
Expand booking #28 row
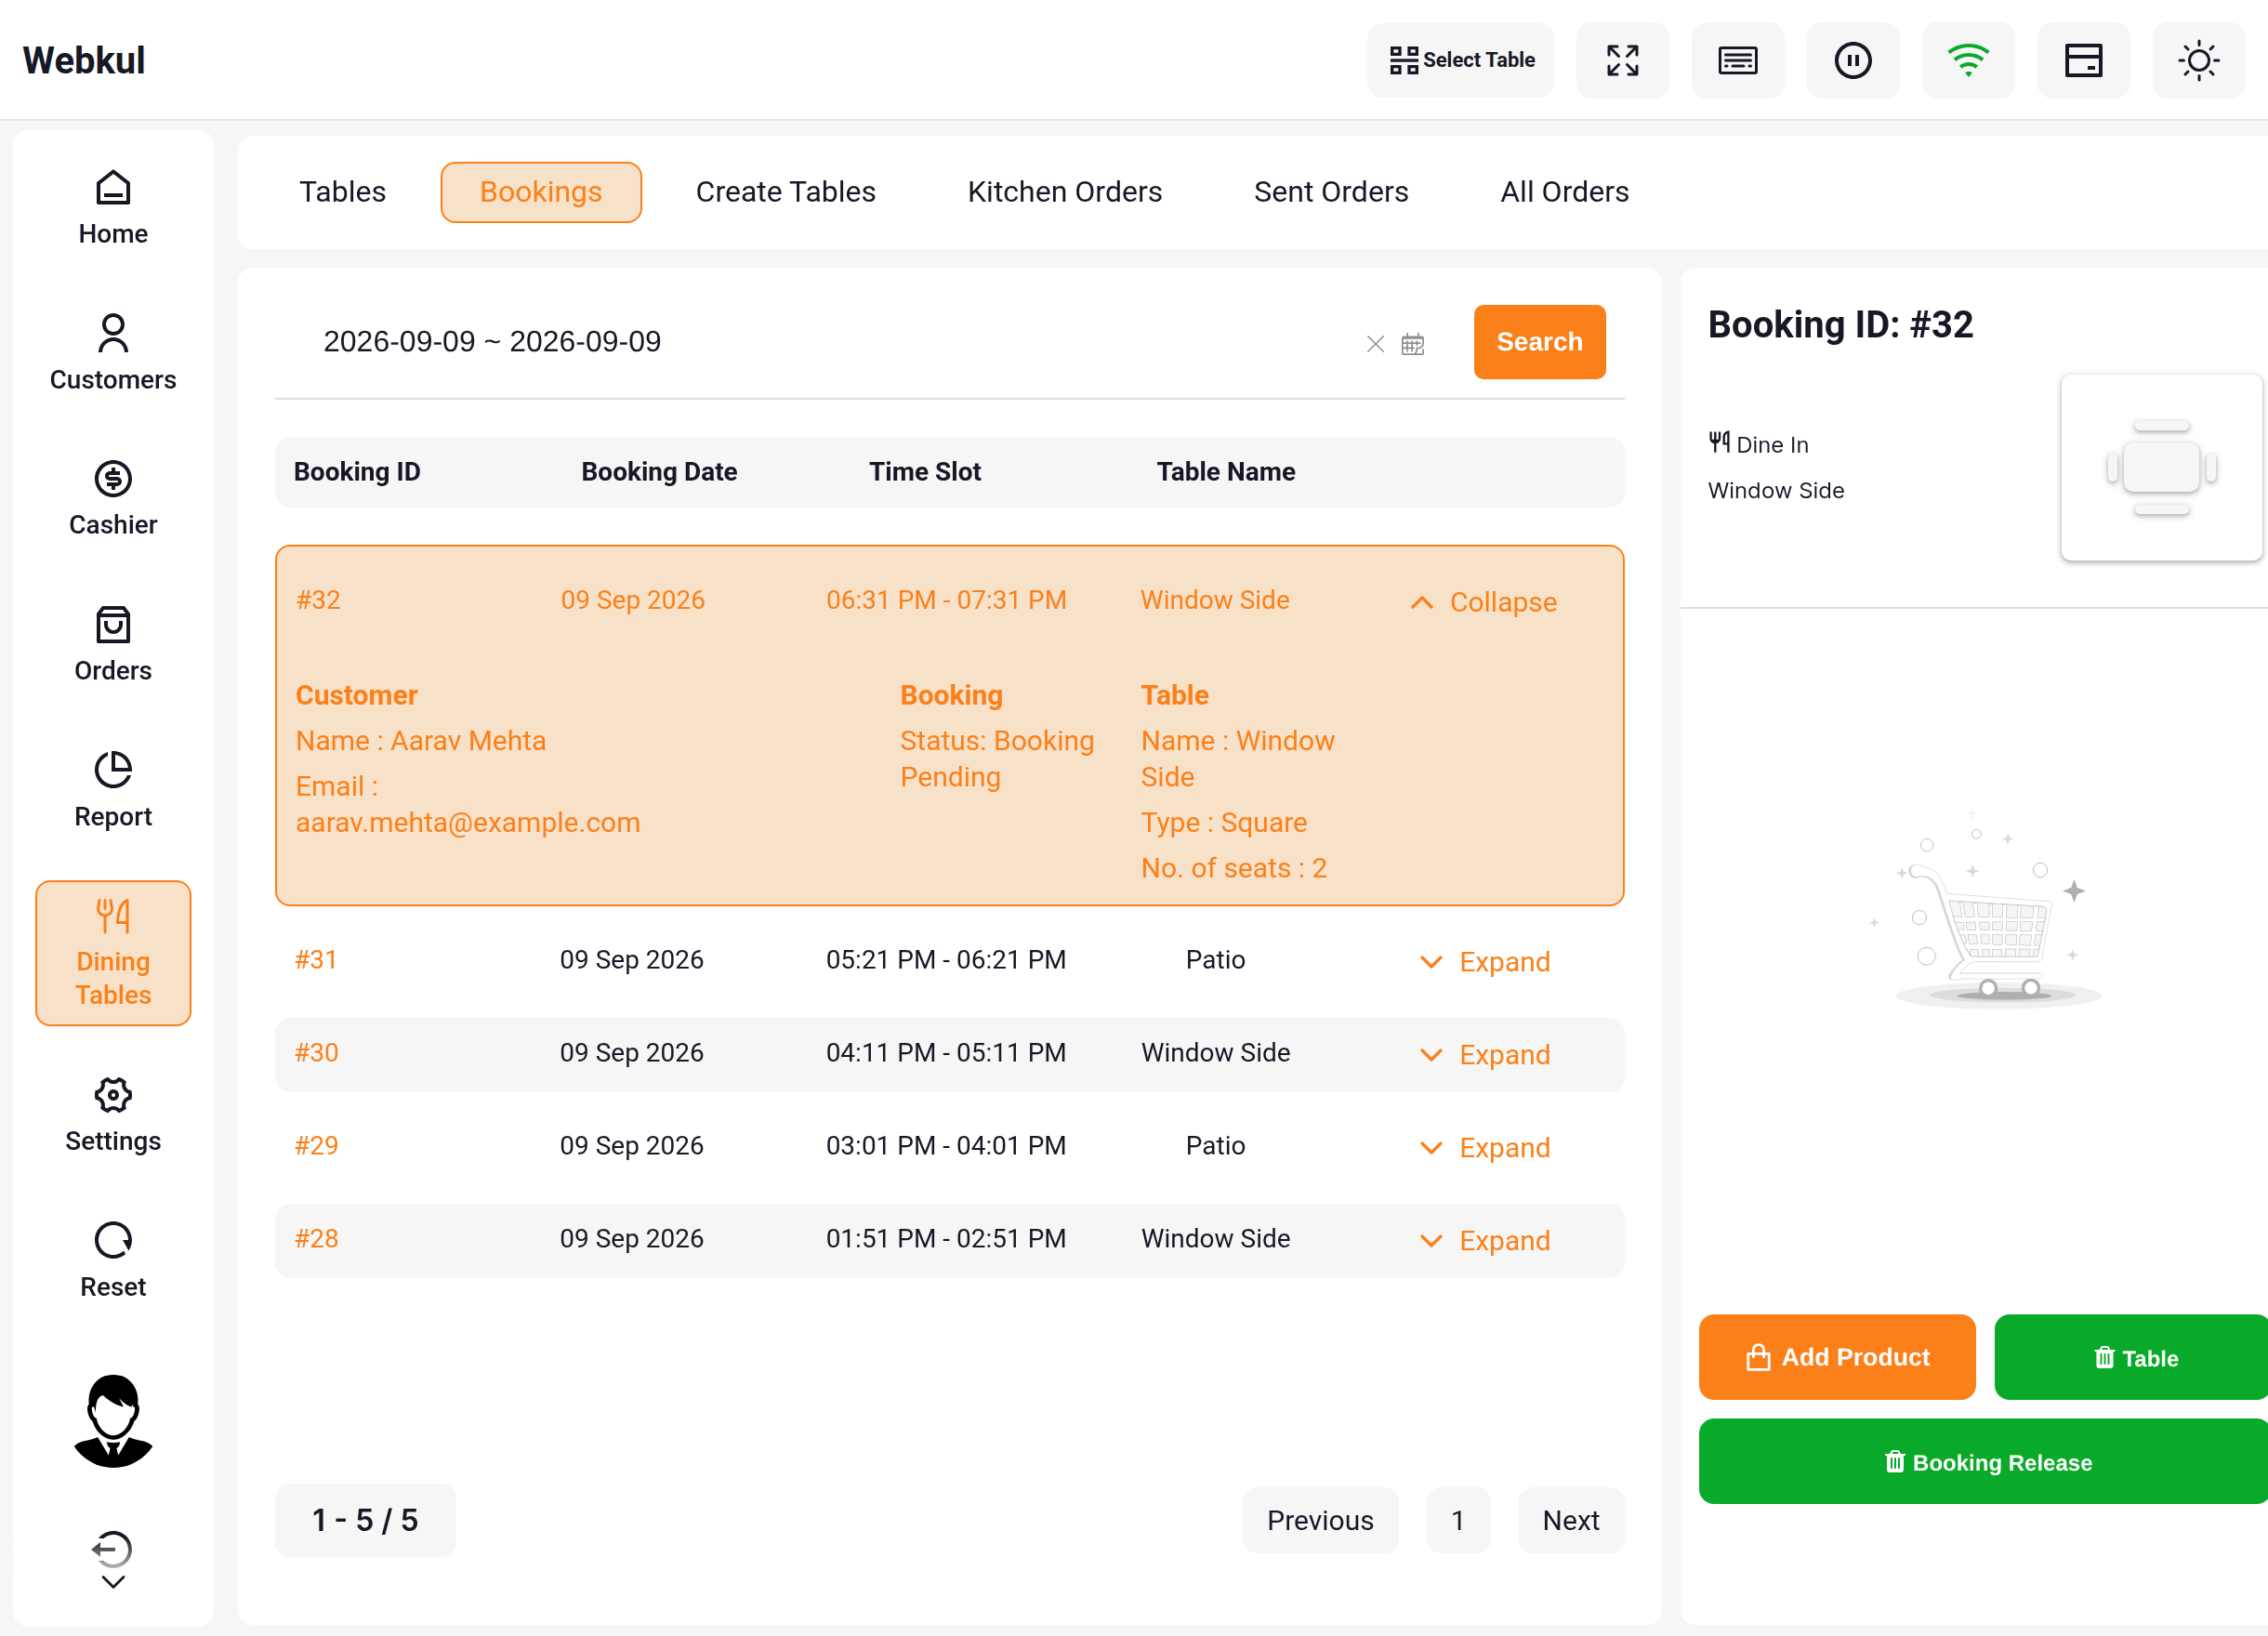click(x=1486, y=1241)
